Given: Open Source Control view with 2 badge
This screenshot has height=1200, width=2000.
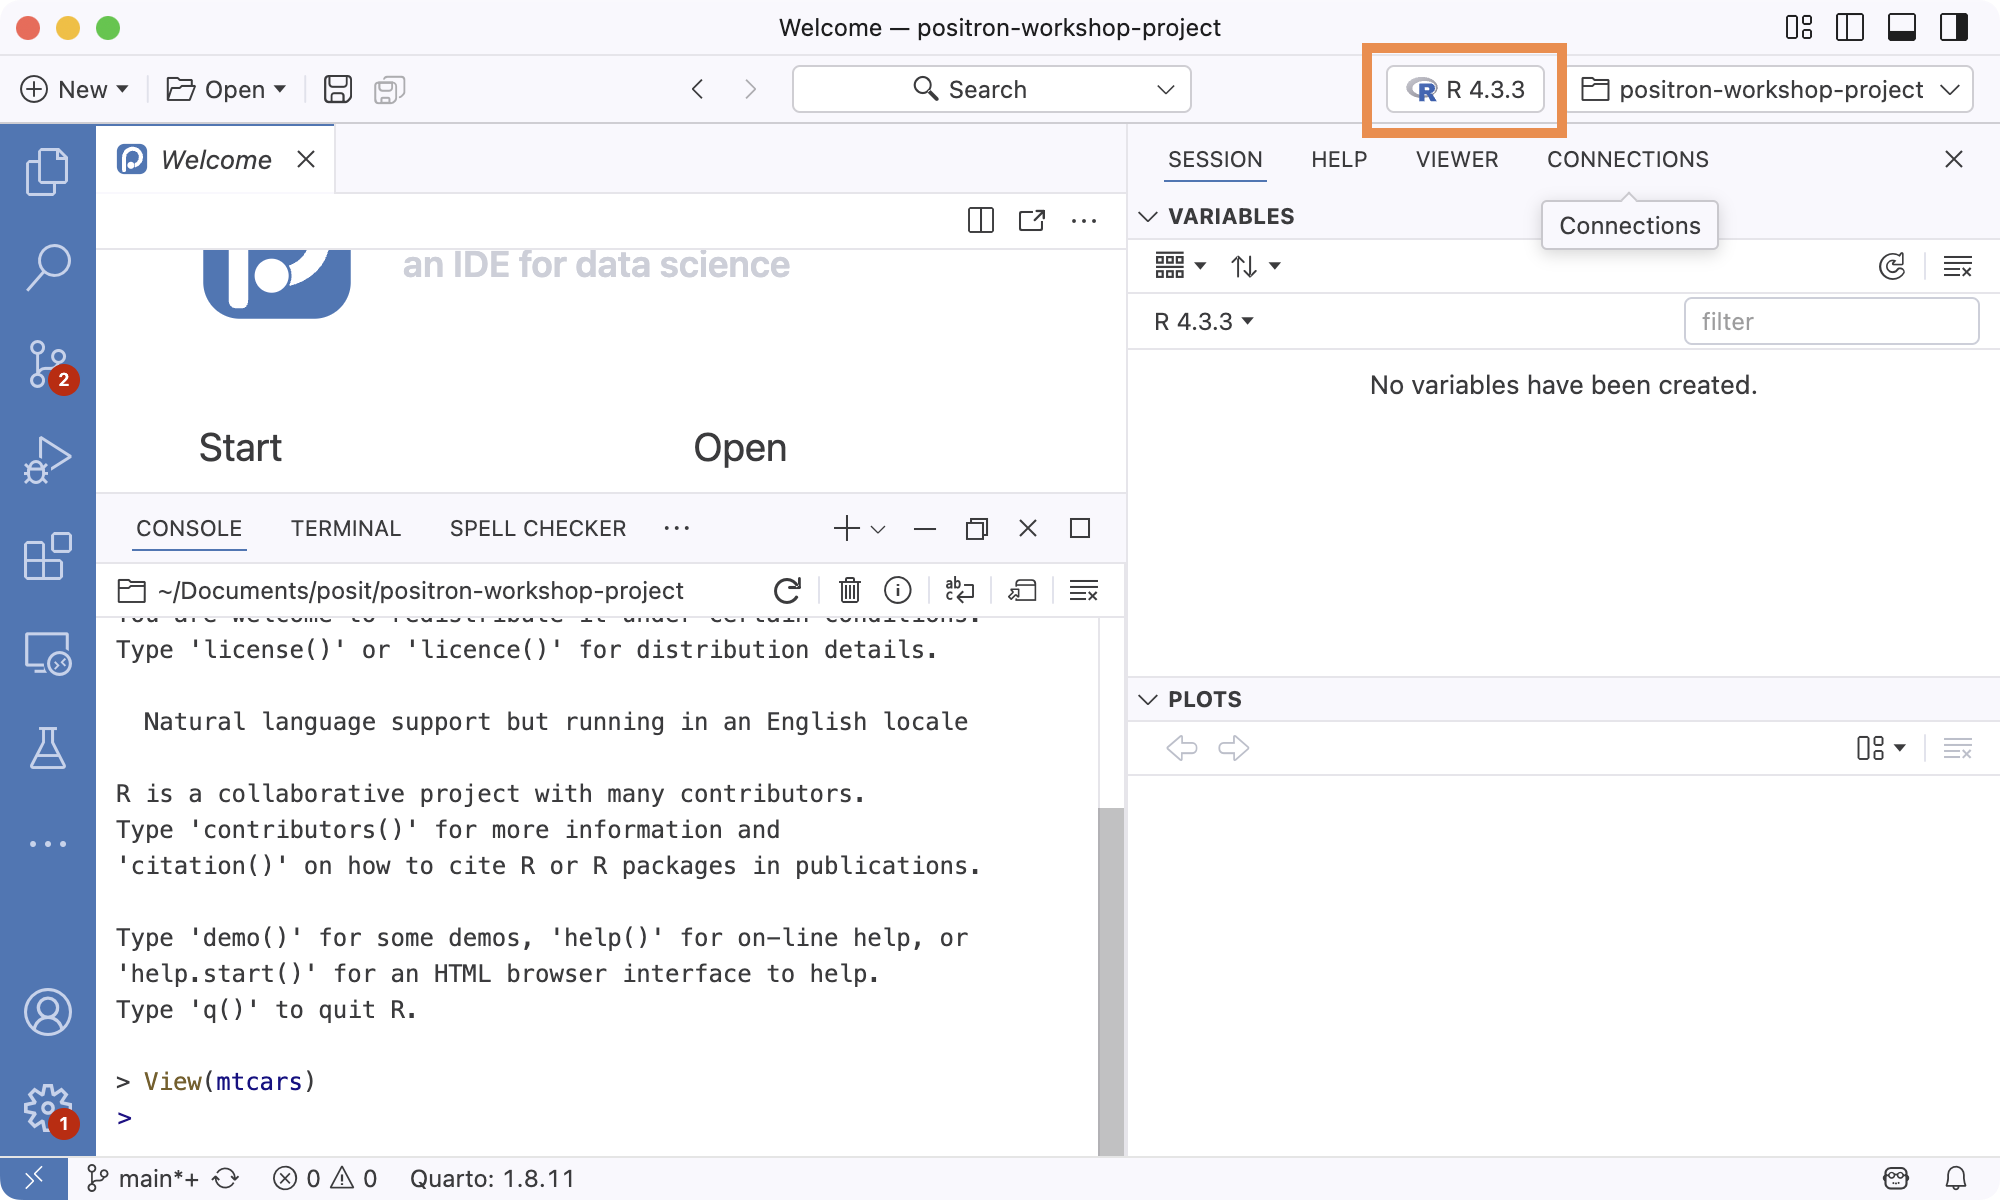Looking at the screenshot, I should (x=47, y=364).
